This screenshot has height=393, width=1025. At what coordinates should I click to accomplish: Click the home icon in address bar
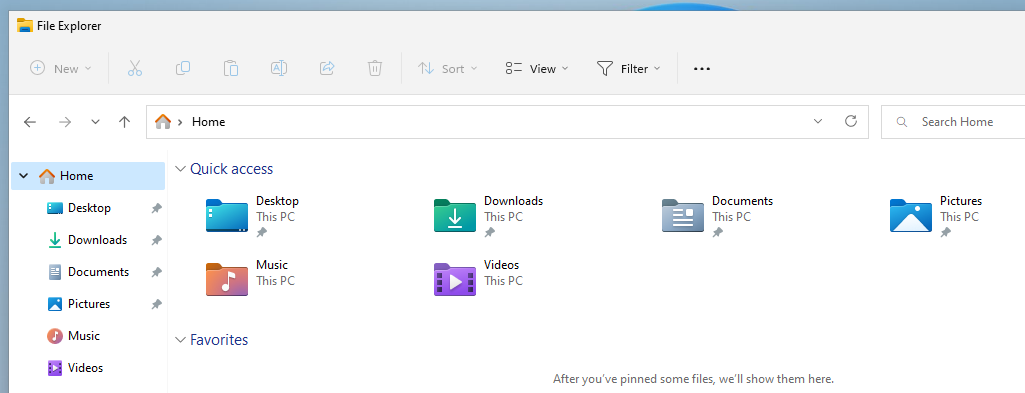163,121
